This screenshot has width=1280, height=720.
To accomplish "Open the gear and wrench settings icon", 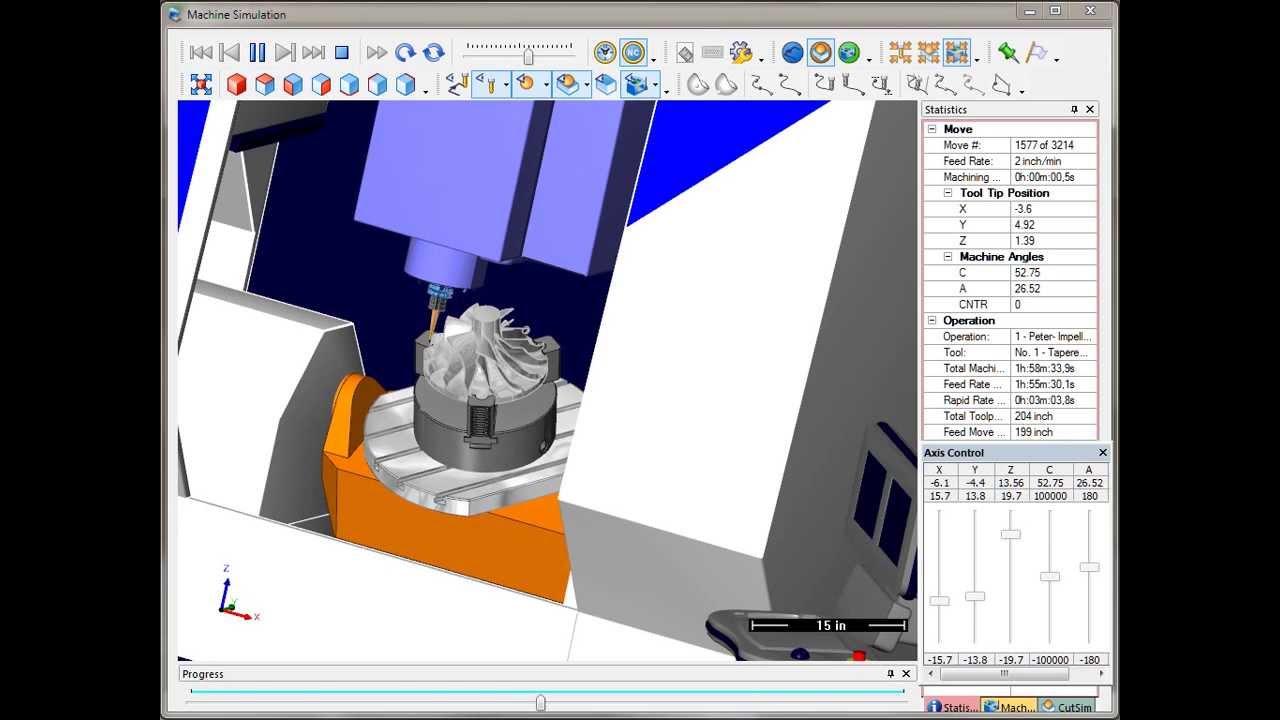I will (x=741, y=53).
